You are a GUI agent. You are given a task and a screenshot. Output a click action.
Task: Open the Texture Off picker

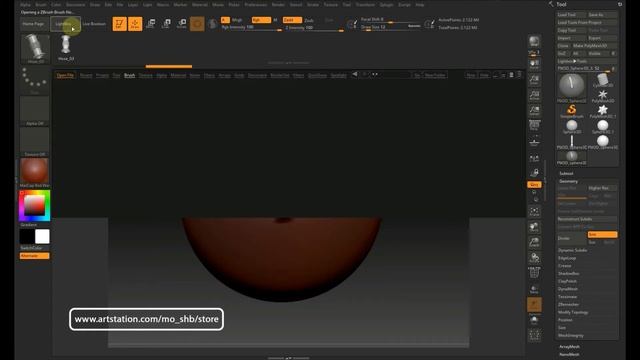click(x=34, y=141)
